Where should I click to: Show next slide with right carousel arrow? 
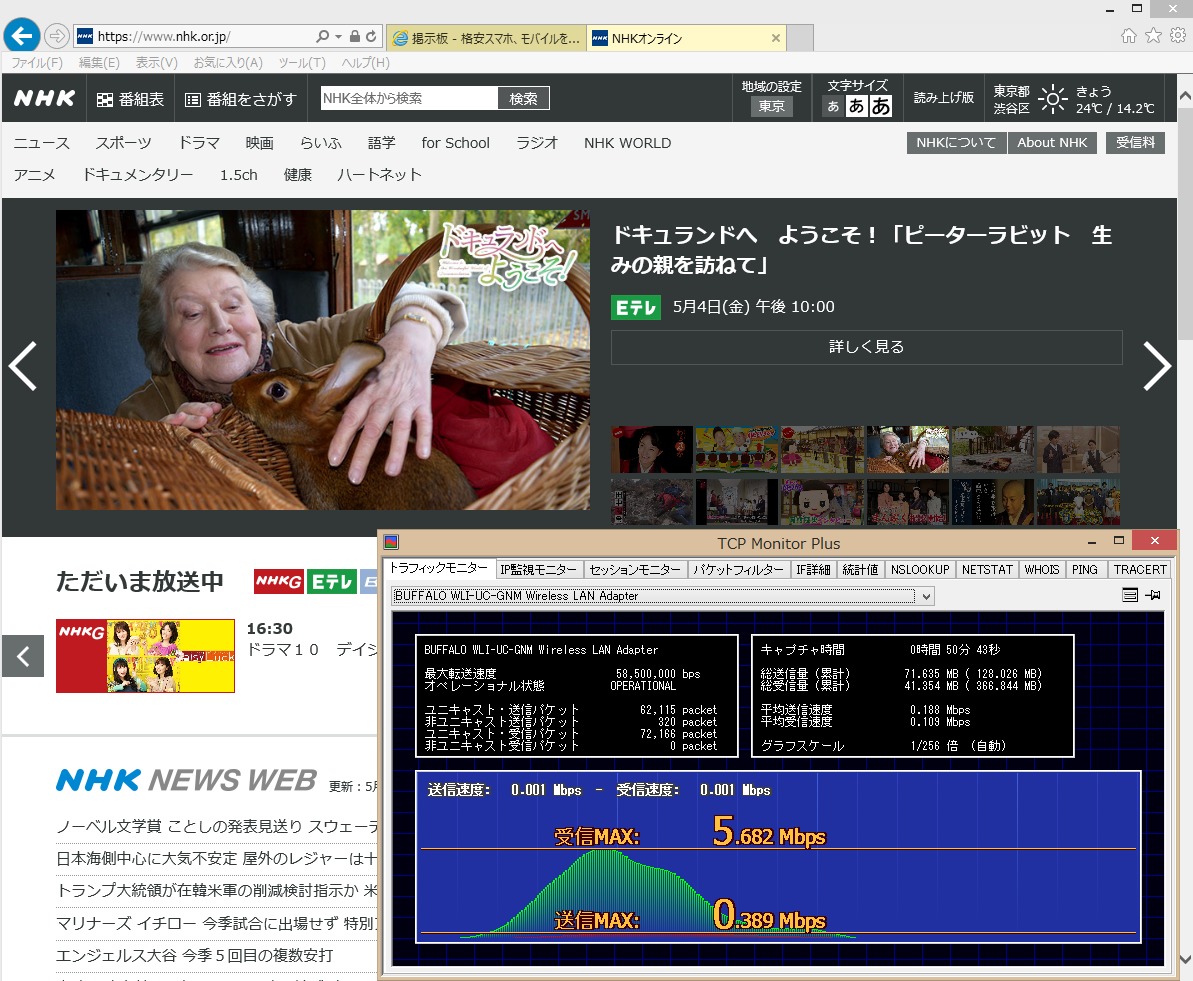(1156, 366)
